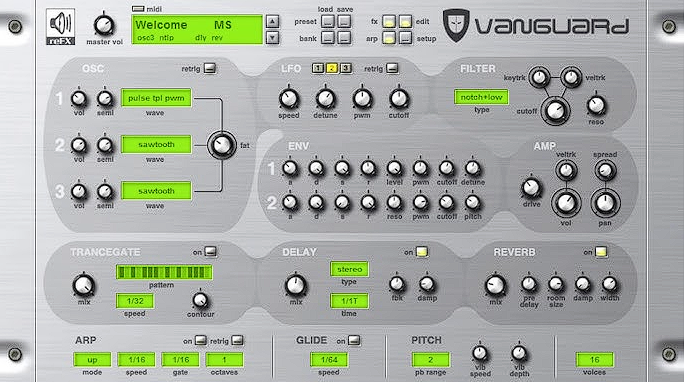Open arp gate selector
The width and height of the screenshot is (684, 382).
[181, 360]
